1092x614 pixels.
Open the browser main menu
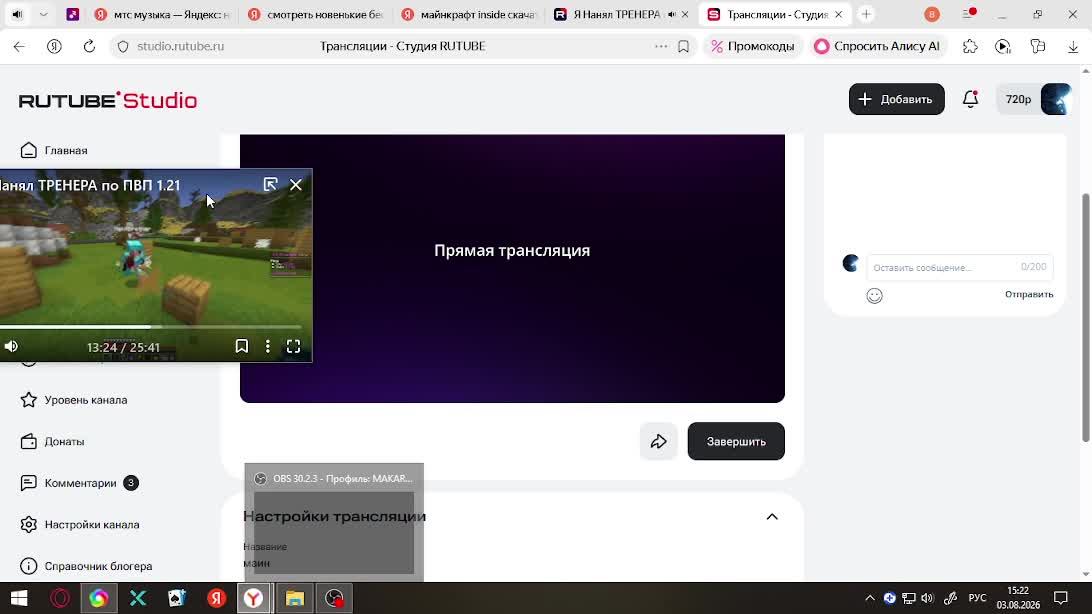(x=968, y=15)
